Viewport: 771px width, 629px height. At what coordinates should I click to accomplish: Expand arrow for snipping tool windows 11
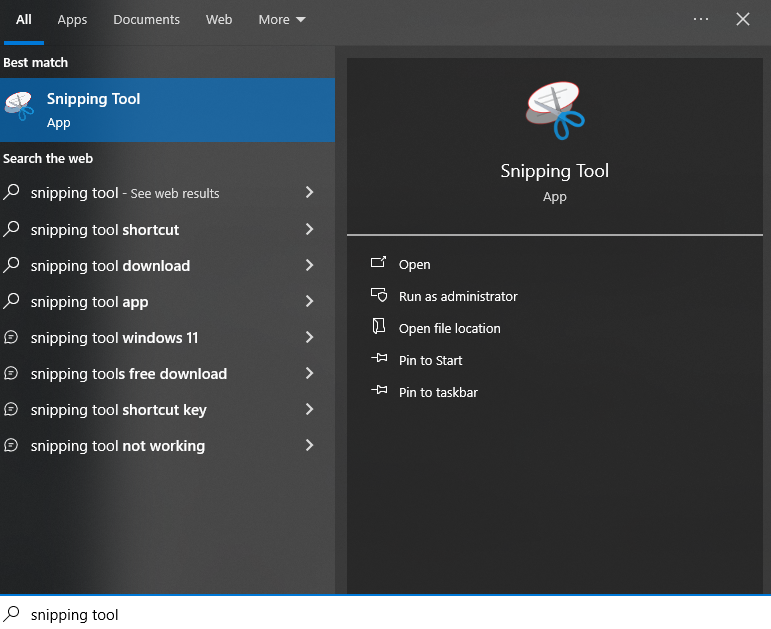pyautogui.click(x=309, y=338)
